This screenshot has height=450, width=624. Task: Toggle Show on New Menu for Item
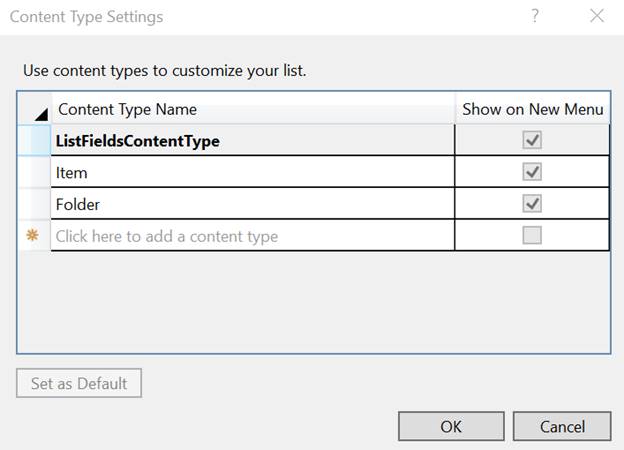(532, 172)
